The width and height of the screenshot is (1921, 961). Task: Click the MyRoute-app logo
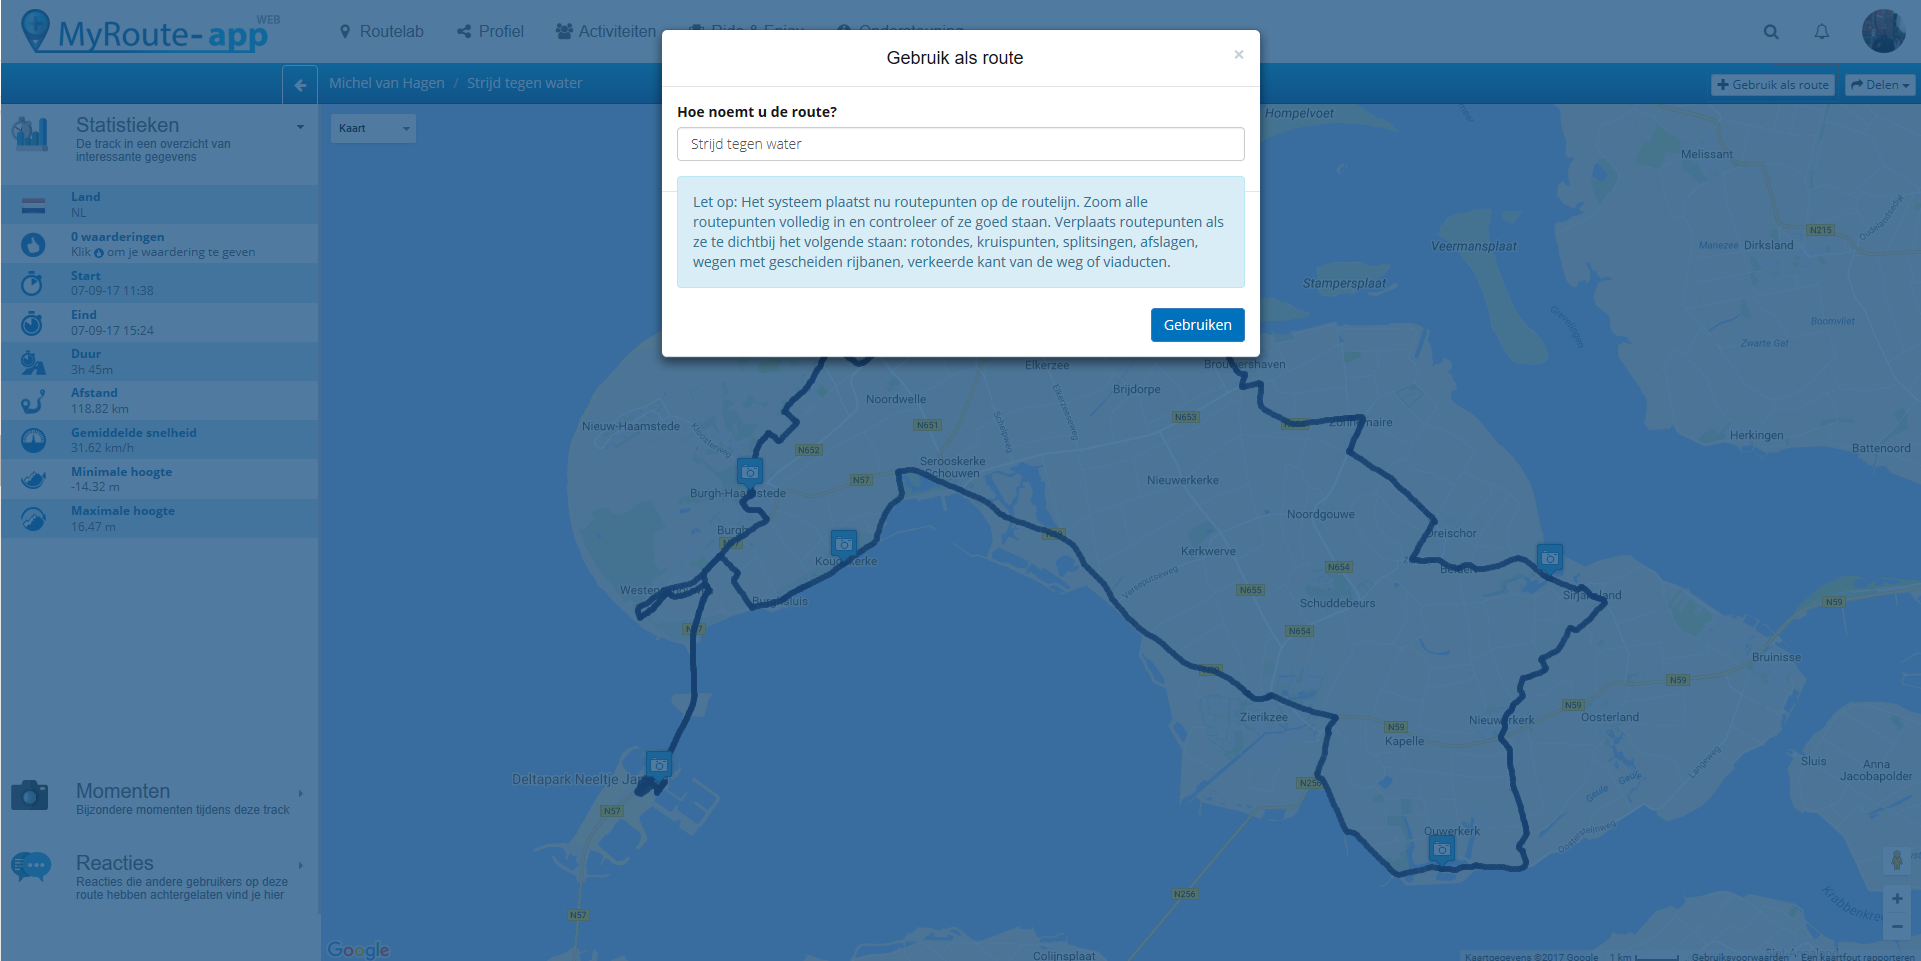coord(151,32)
